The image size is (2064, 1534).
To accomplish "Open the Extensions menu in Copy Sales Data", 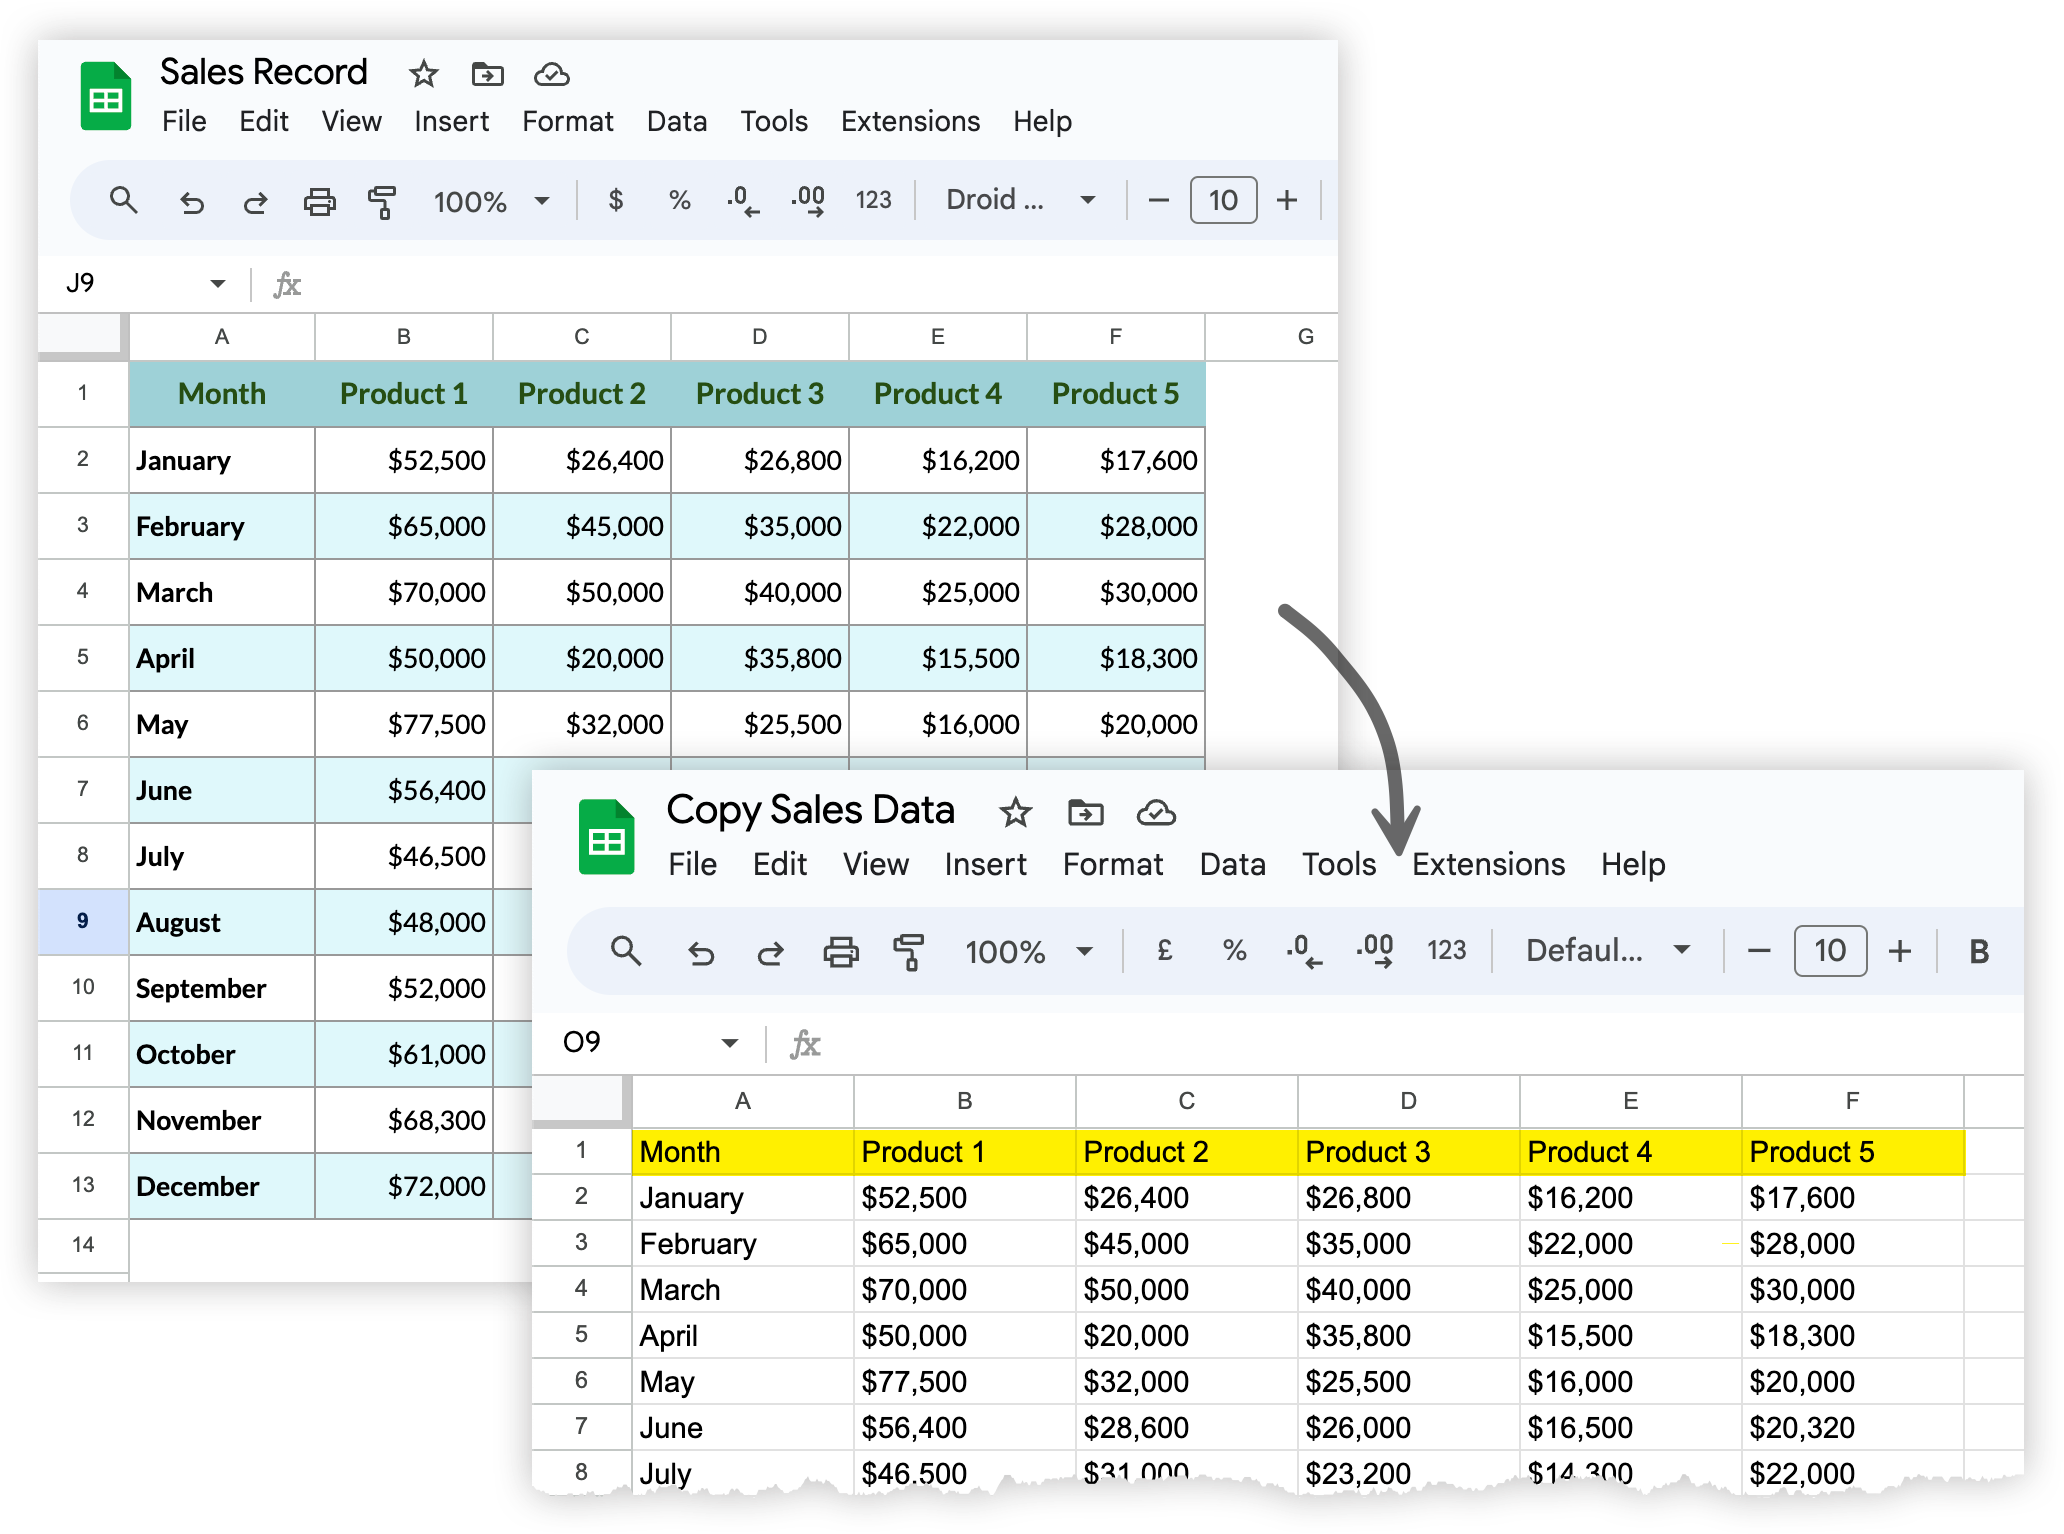I will pyautogui.click(x=1488, y=864).
